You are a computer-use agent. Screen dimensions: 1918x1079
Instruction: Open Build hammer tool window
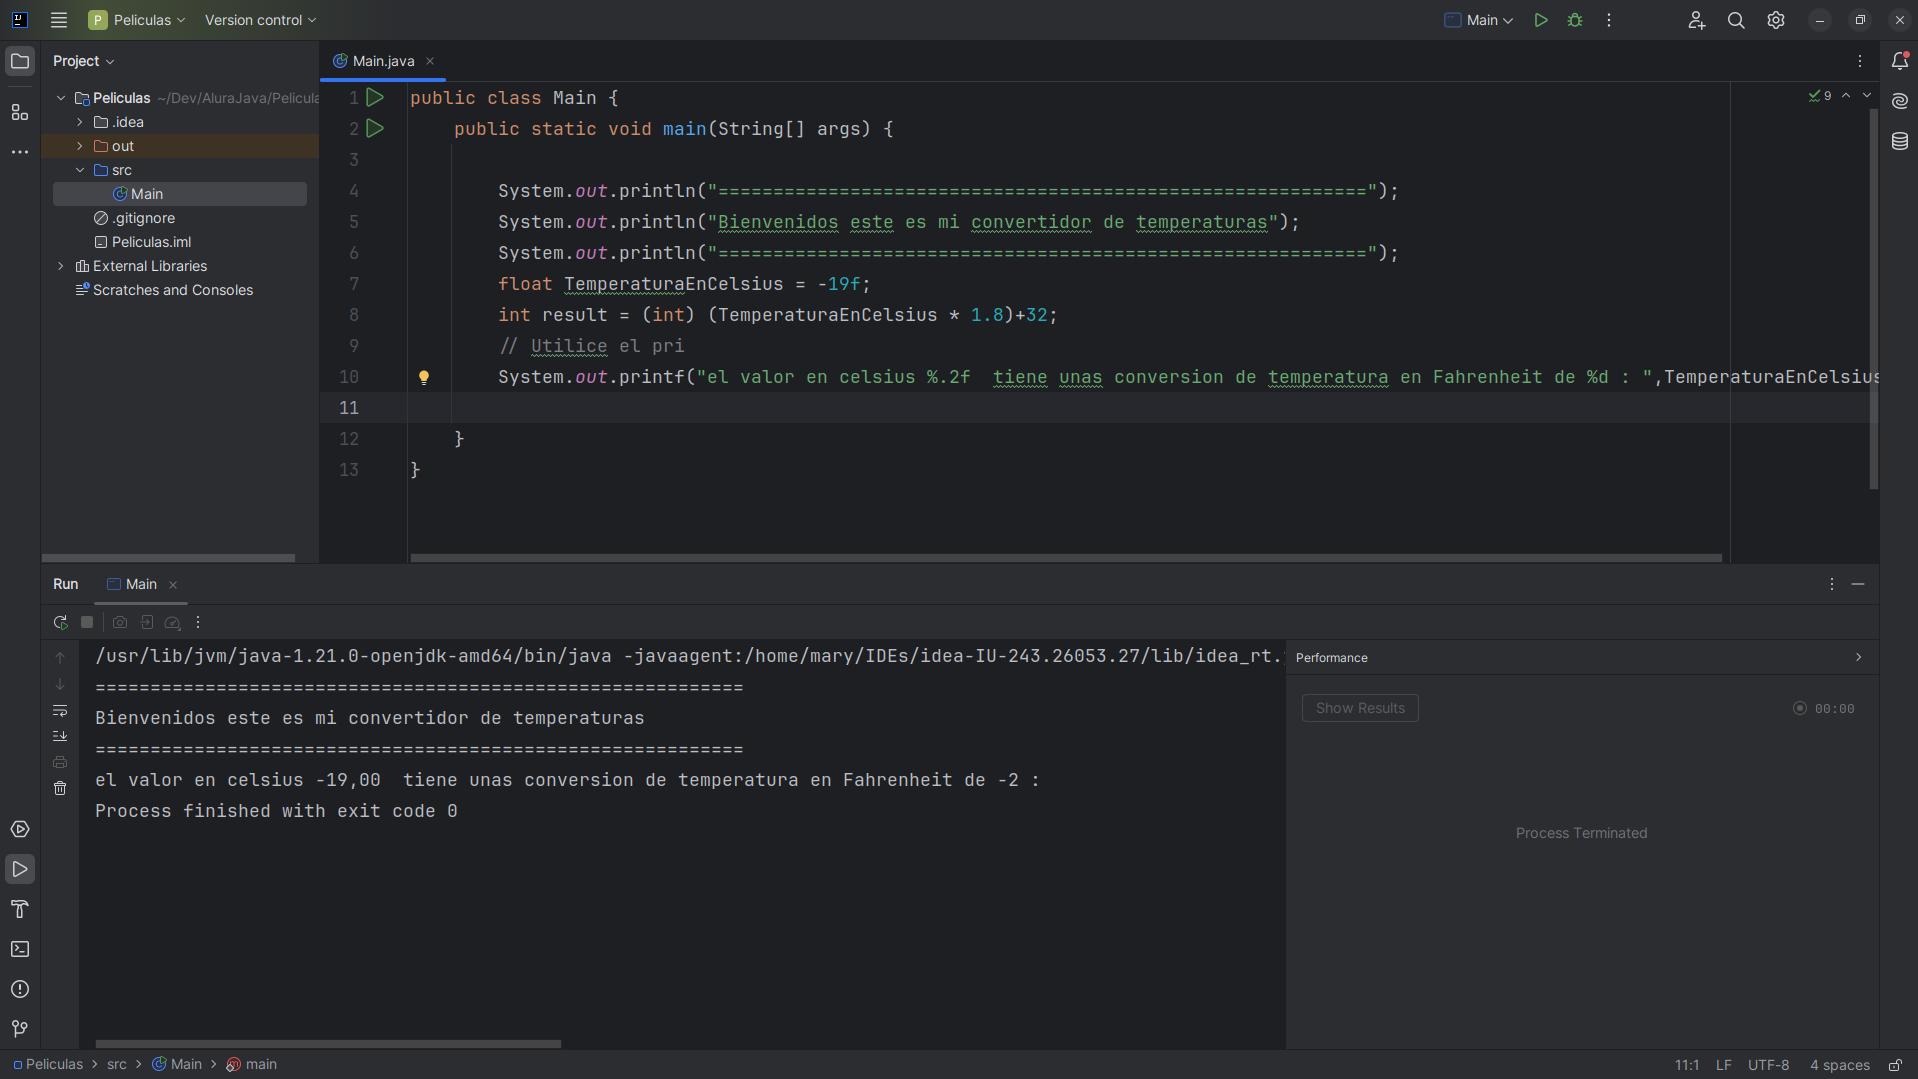20,909
